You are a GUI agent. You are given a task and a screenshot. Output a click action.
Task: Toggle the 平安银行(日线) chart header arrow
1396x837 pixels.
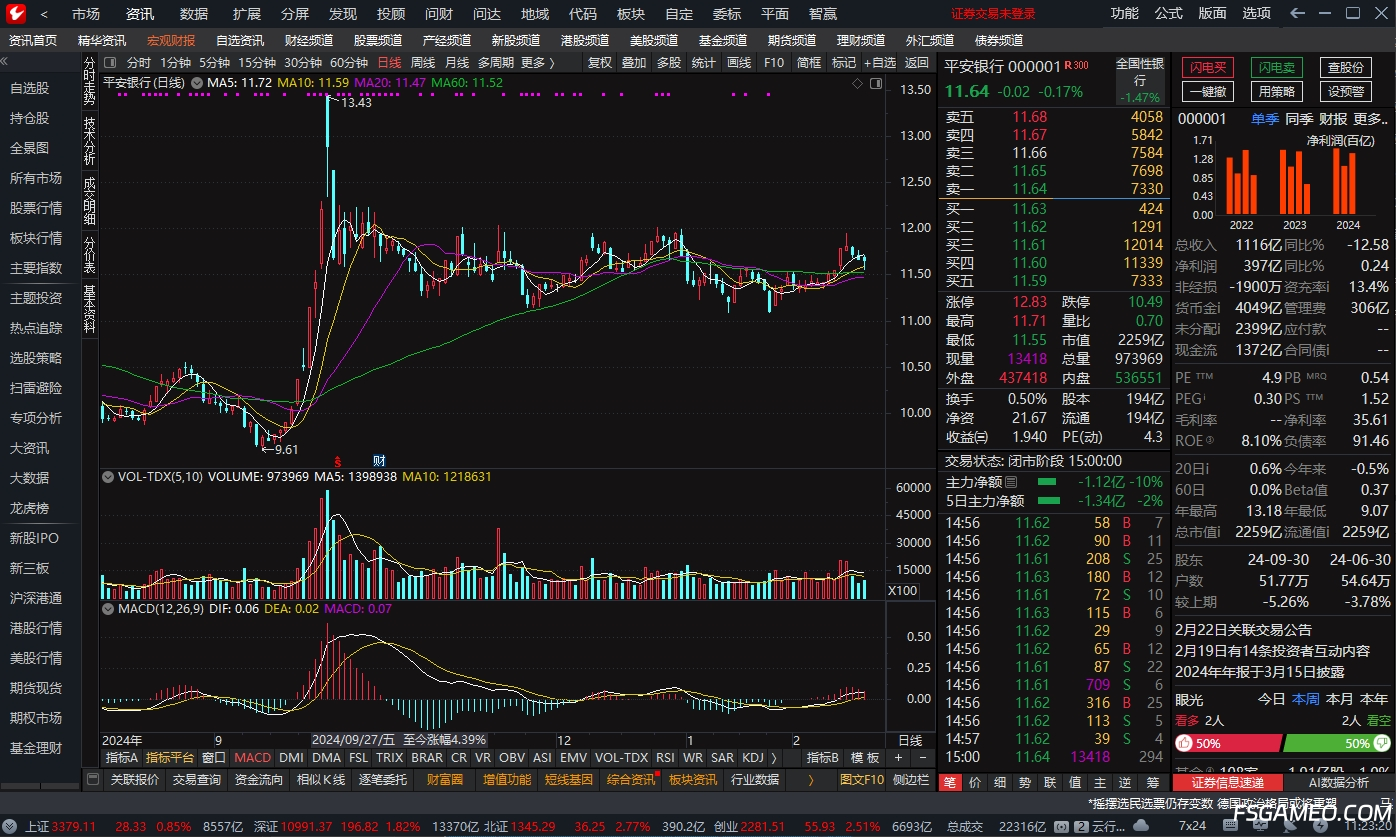click(x=196, y=83)
